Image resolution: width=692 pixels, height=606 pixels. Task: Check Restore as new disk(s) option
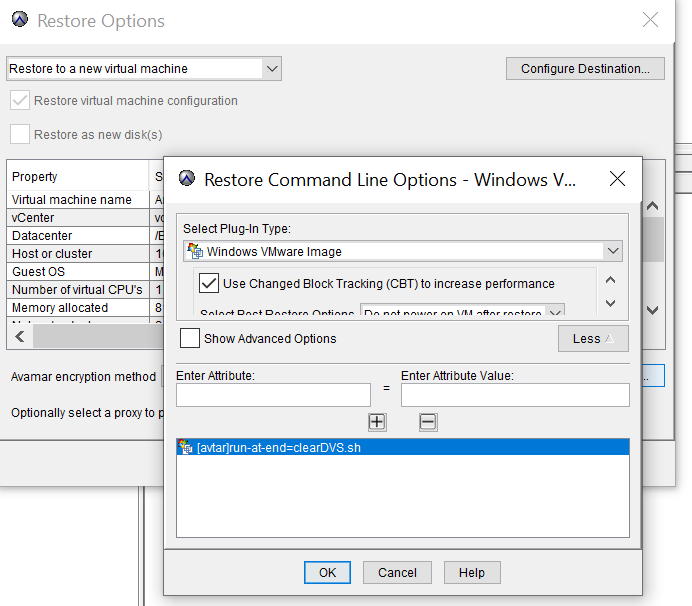(20, 134)
